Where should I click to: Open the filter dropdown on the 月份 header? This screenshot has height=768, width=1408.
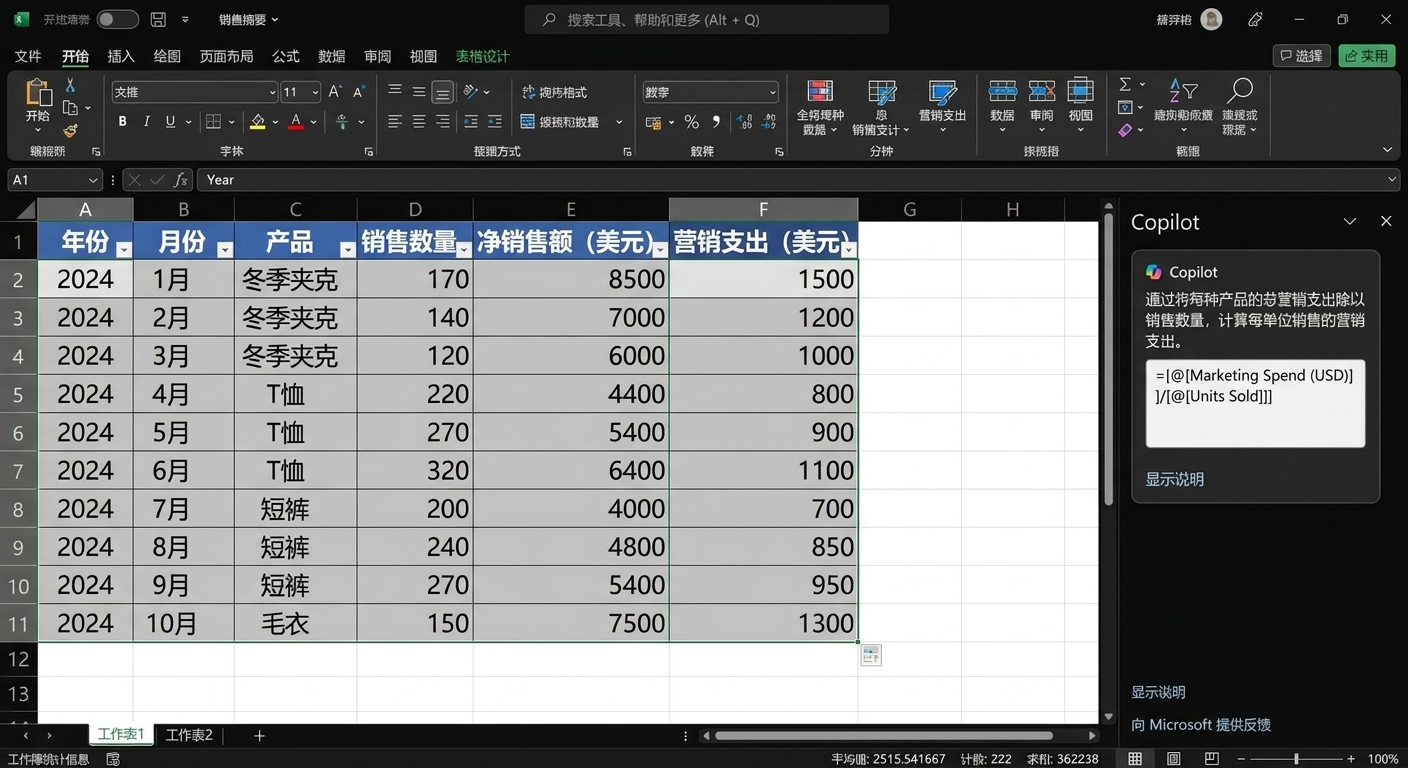click(x=225, y=250)
